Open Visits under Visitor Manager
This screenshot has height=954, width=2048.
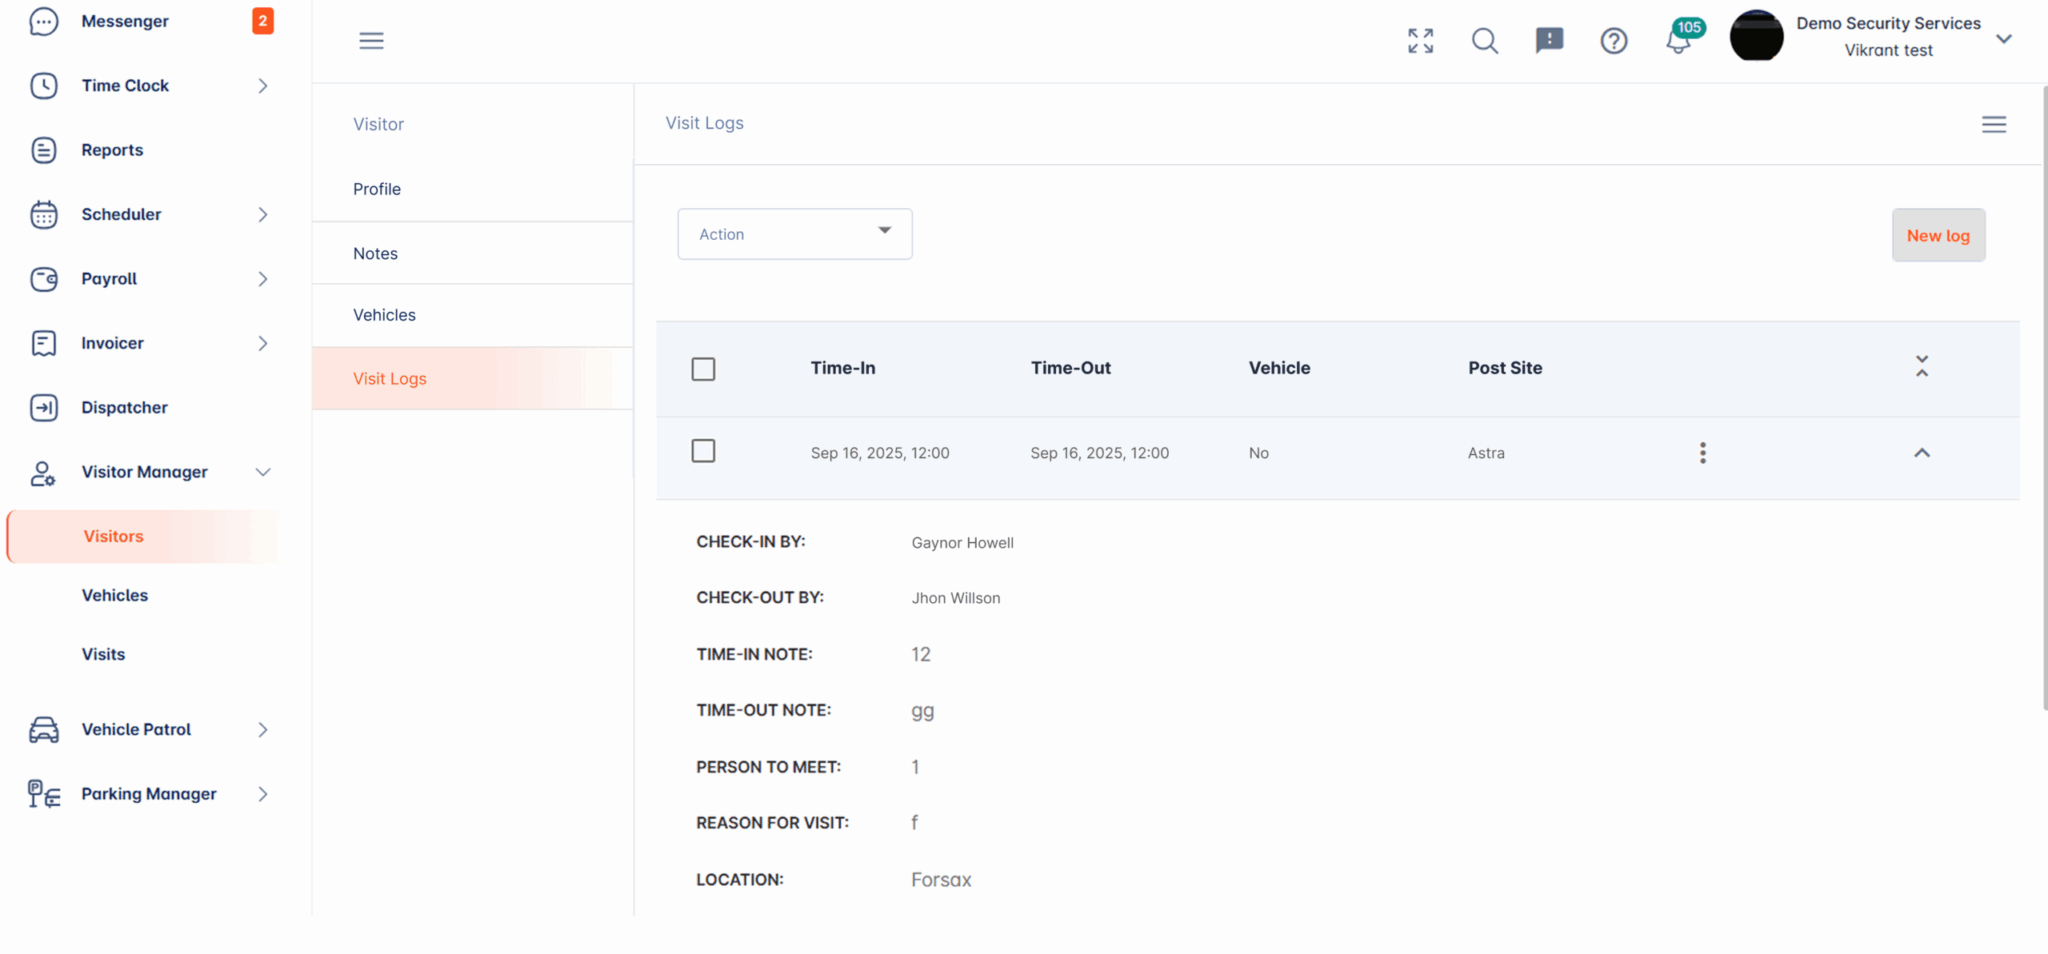pyautogui.click(x=104, y=654)
